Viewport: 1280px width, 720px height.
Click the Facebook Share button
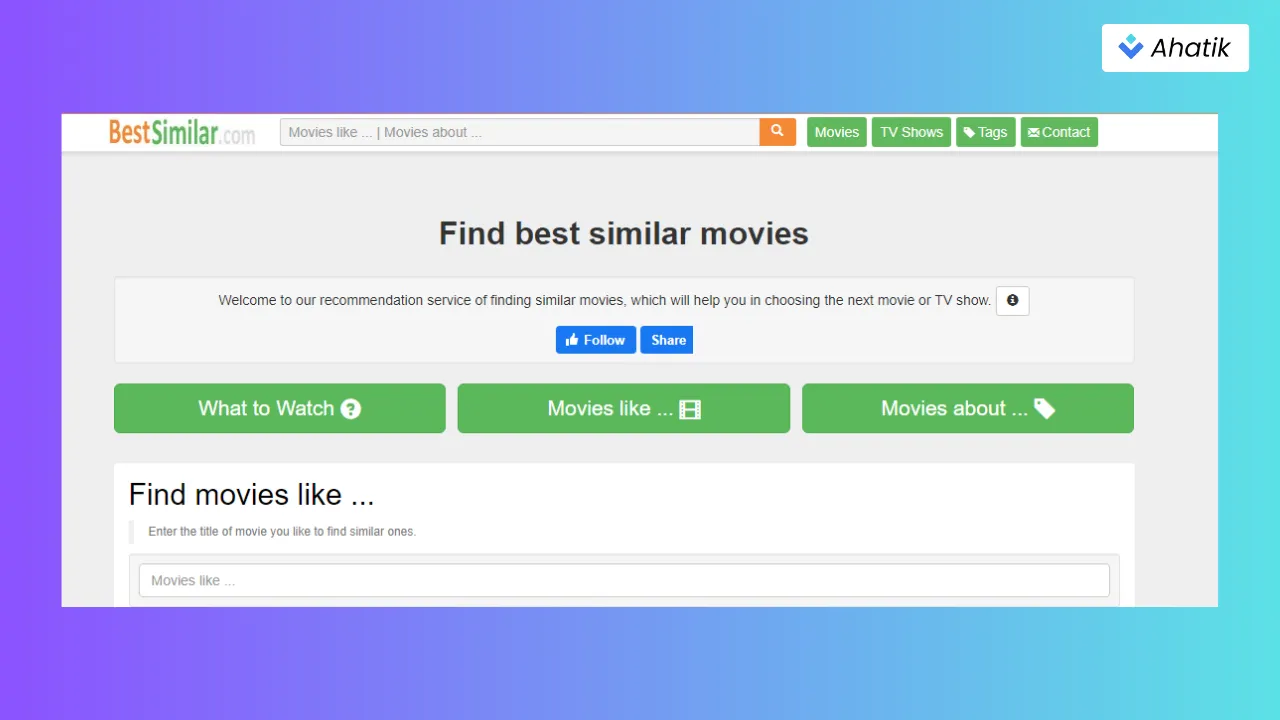tap(667, 340)
